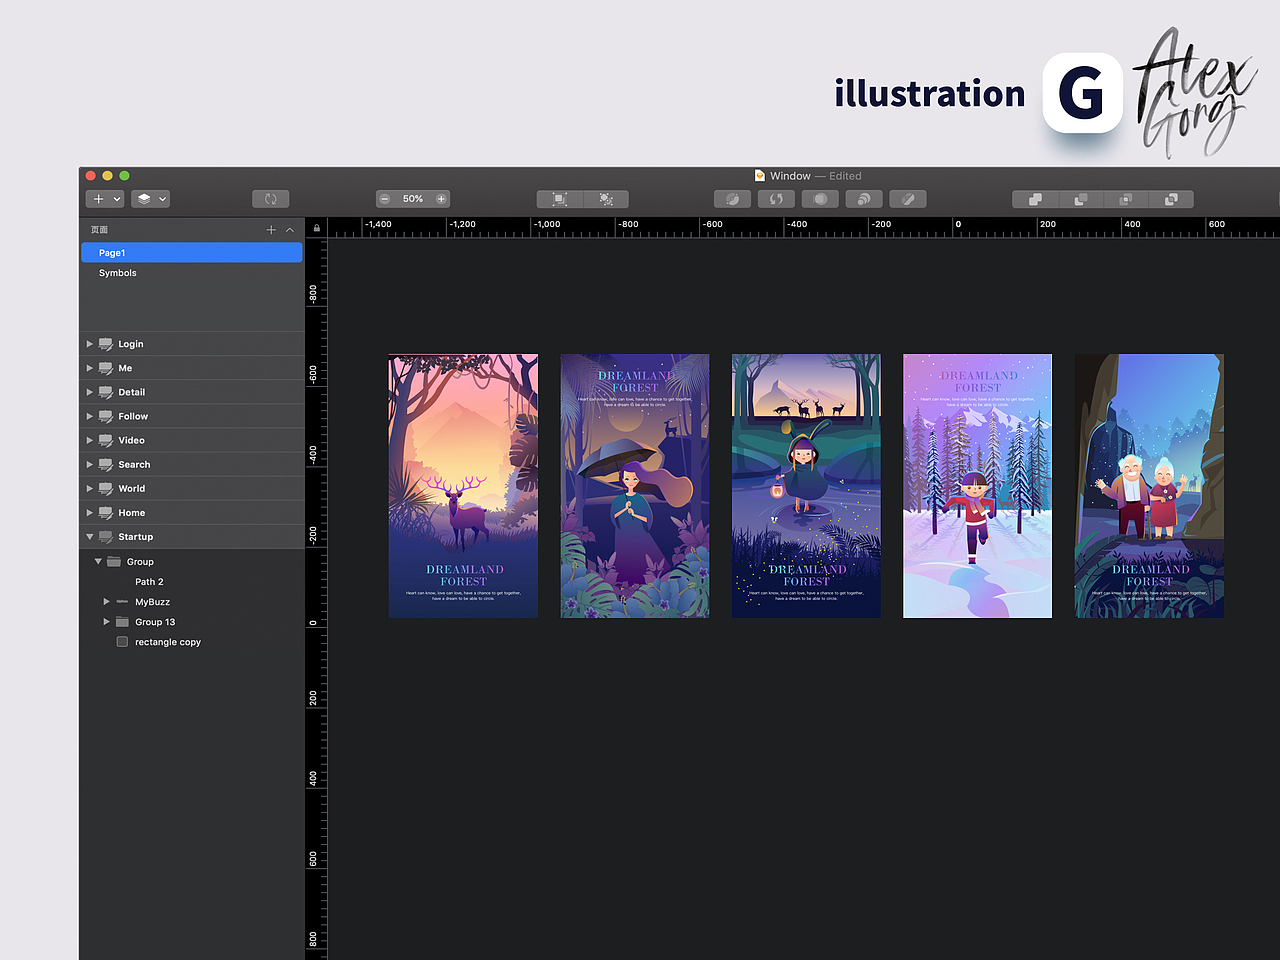Screen dimensions: 1280x960
Task: Zoom in with the plus button
Action: click(441, 199)
